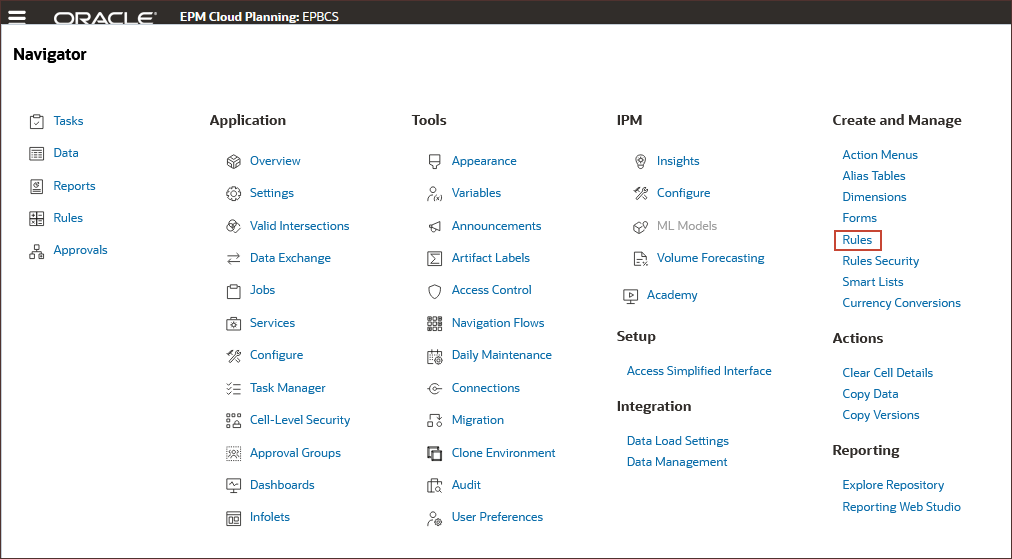
Task: Open the Dashboards link
Action: 282,485
